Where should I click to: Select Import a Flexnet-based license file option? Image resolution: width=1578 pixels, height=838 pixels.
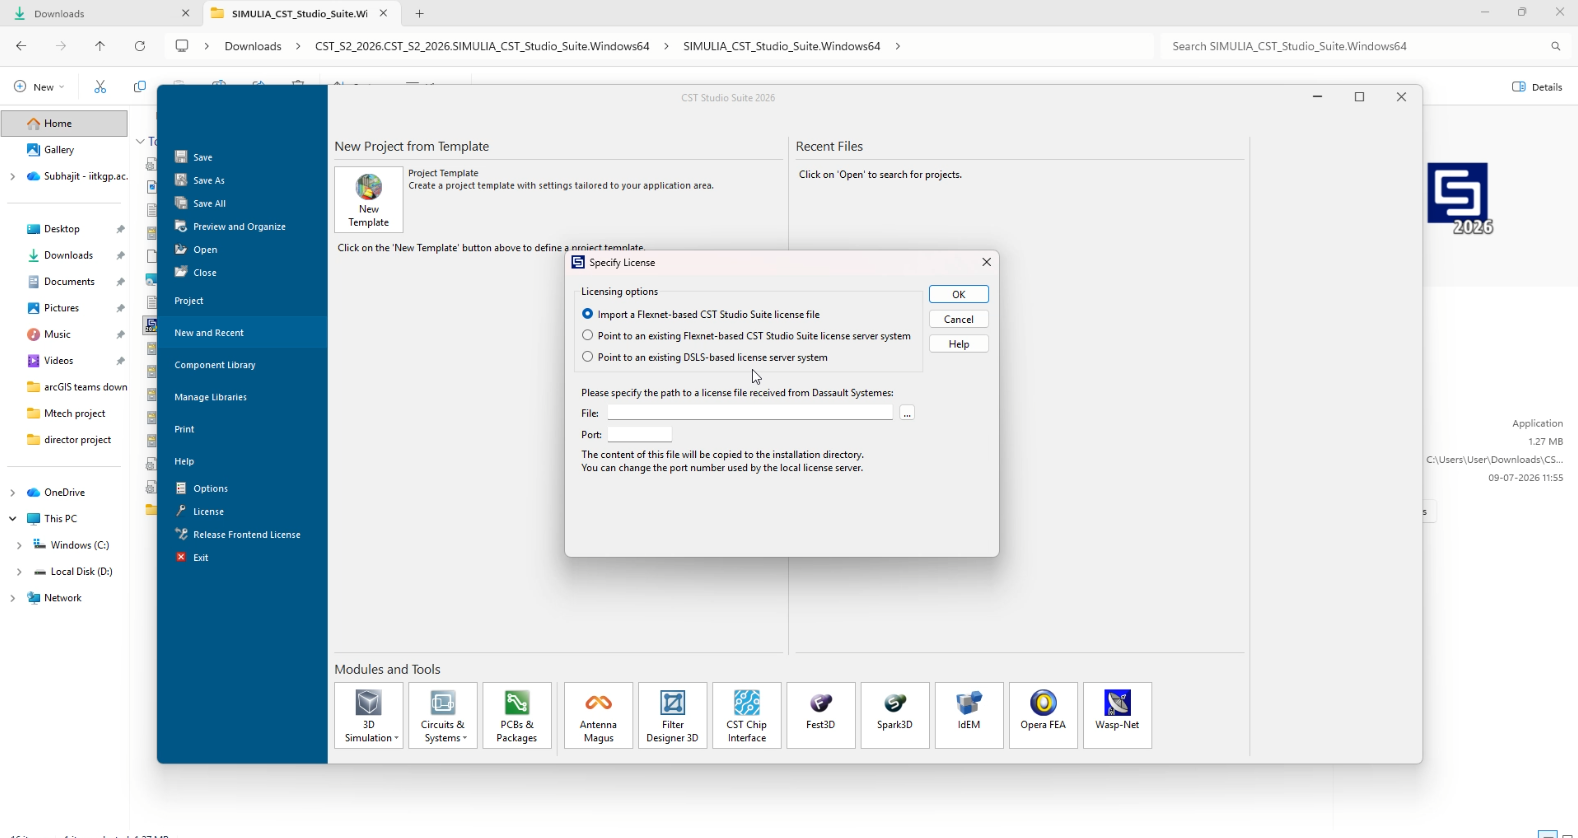point(588,314)
